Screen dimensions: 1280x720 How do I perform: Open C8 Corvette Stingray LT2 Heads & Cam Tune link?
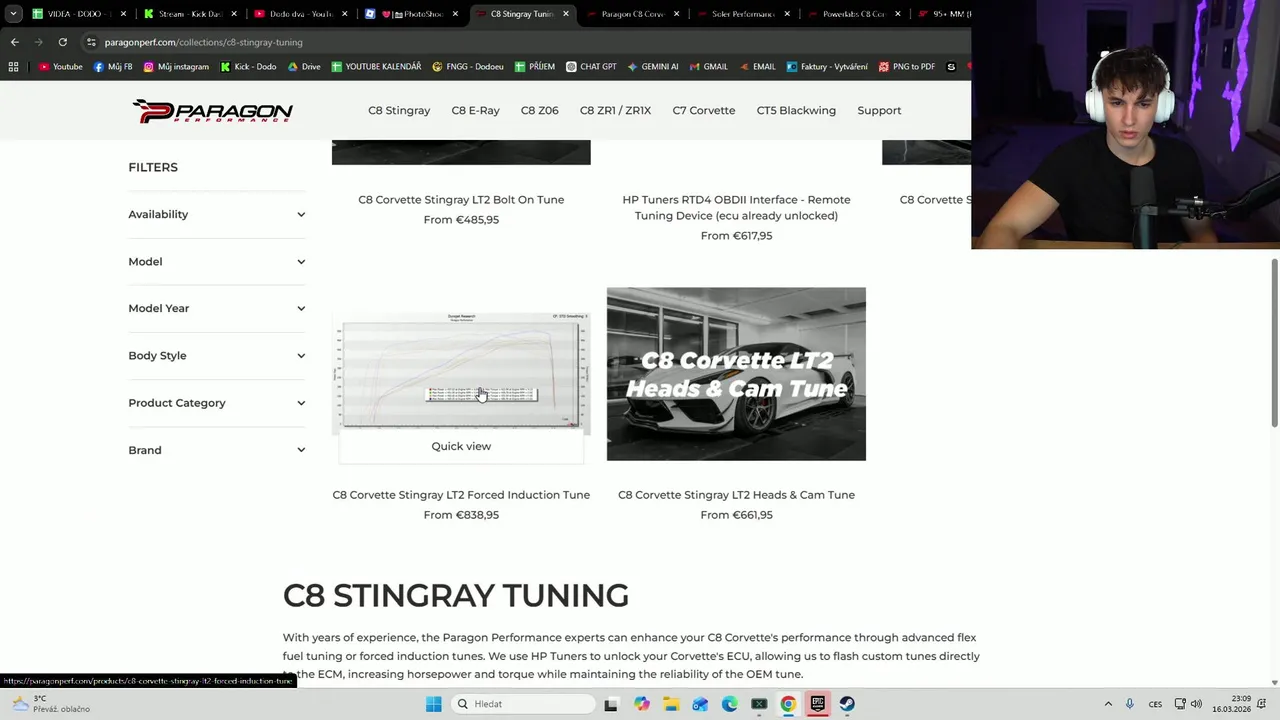click(x=736, y=495)
